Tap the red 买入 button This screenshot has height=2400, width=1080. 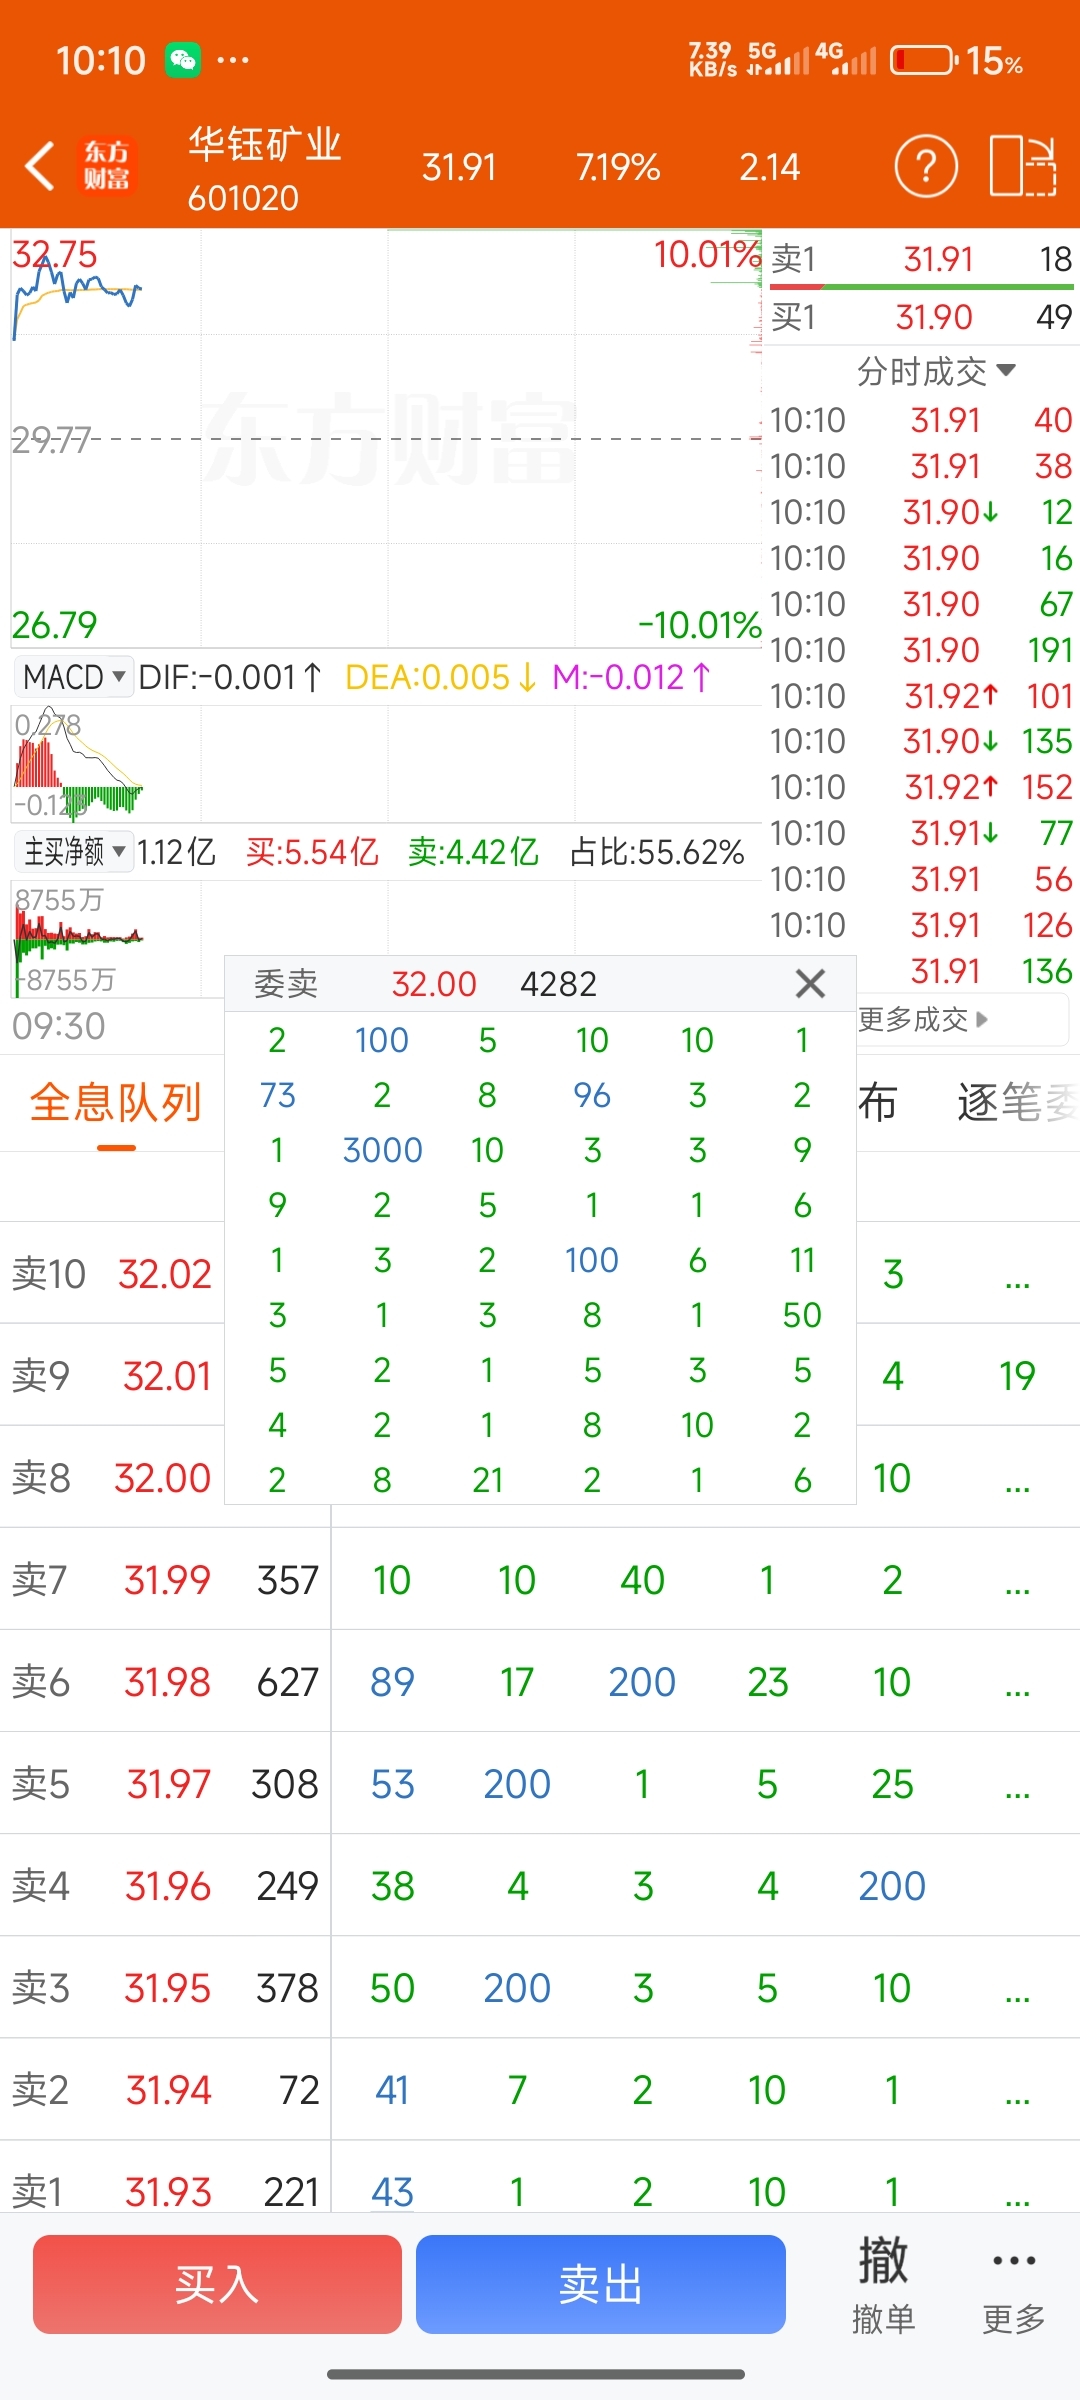pyautogui.click(x=217, y=2285)
